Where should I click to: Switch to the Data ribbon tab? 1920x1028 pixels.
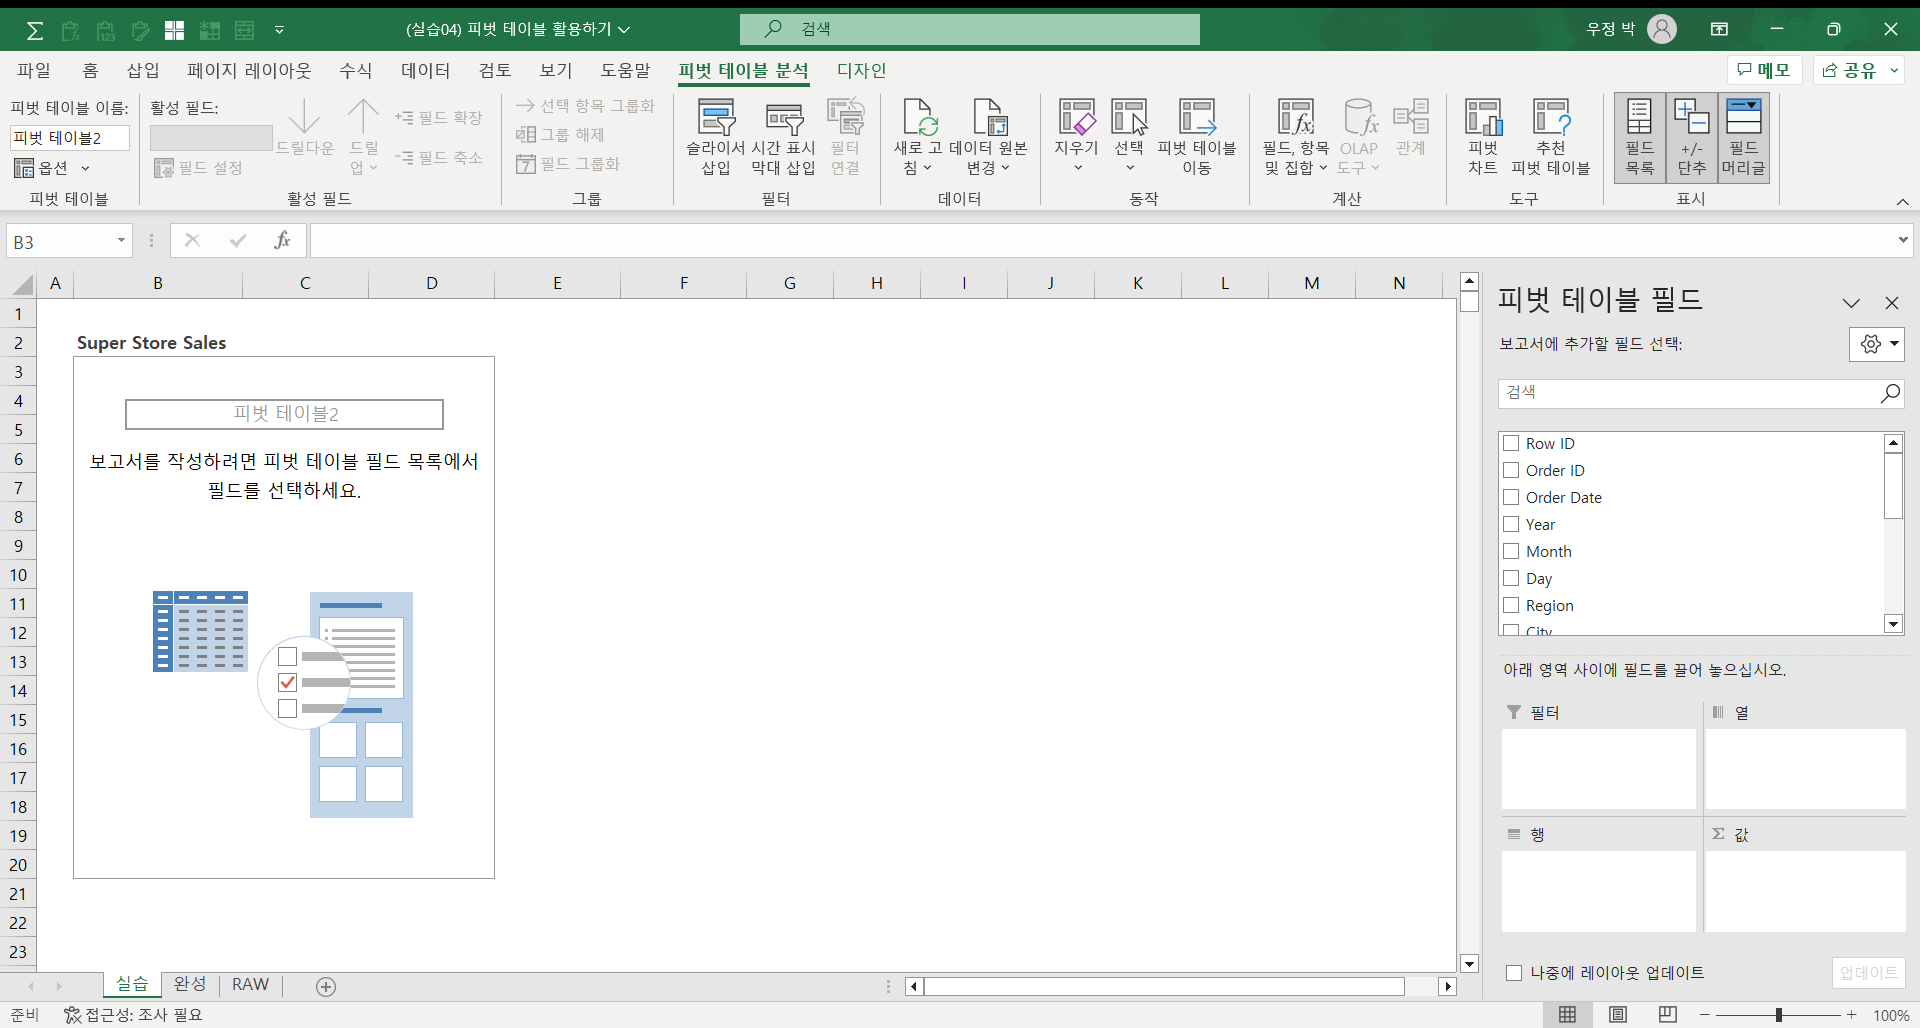(x=426, y=70)
